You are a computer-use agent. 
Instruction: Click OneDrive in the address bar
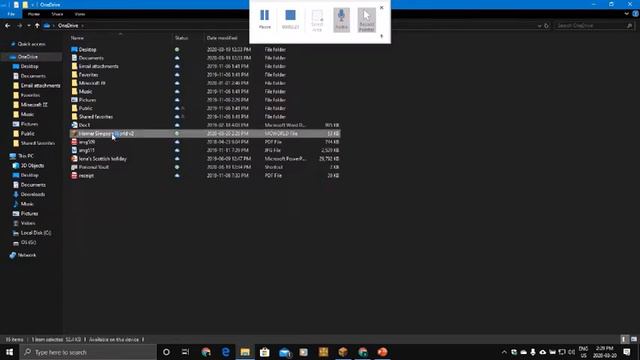tap(68, 25)
